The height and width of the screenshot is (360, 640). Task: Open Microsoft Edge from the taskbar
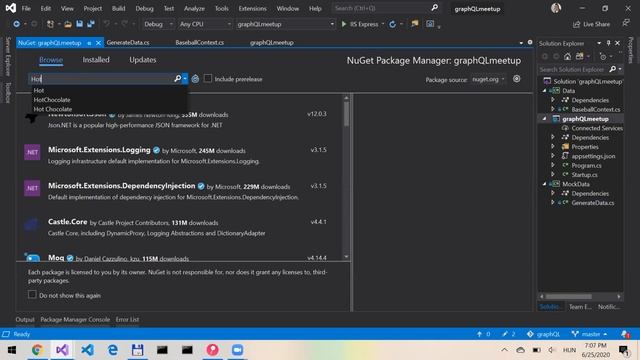(112, 350)
